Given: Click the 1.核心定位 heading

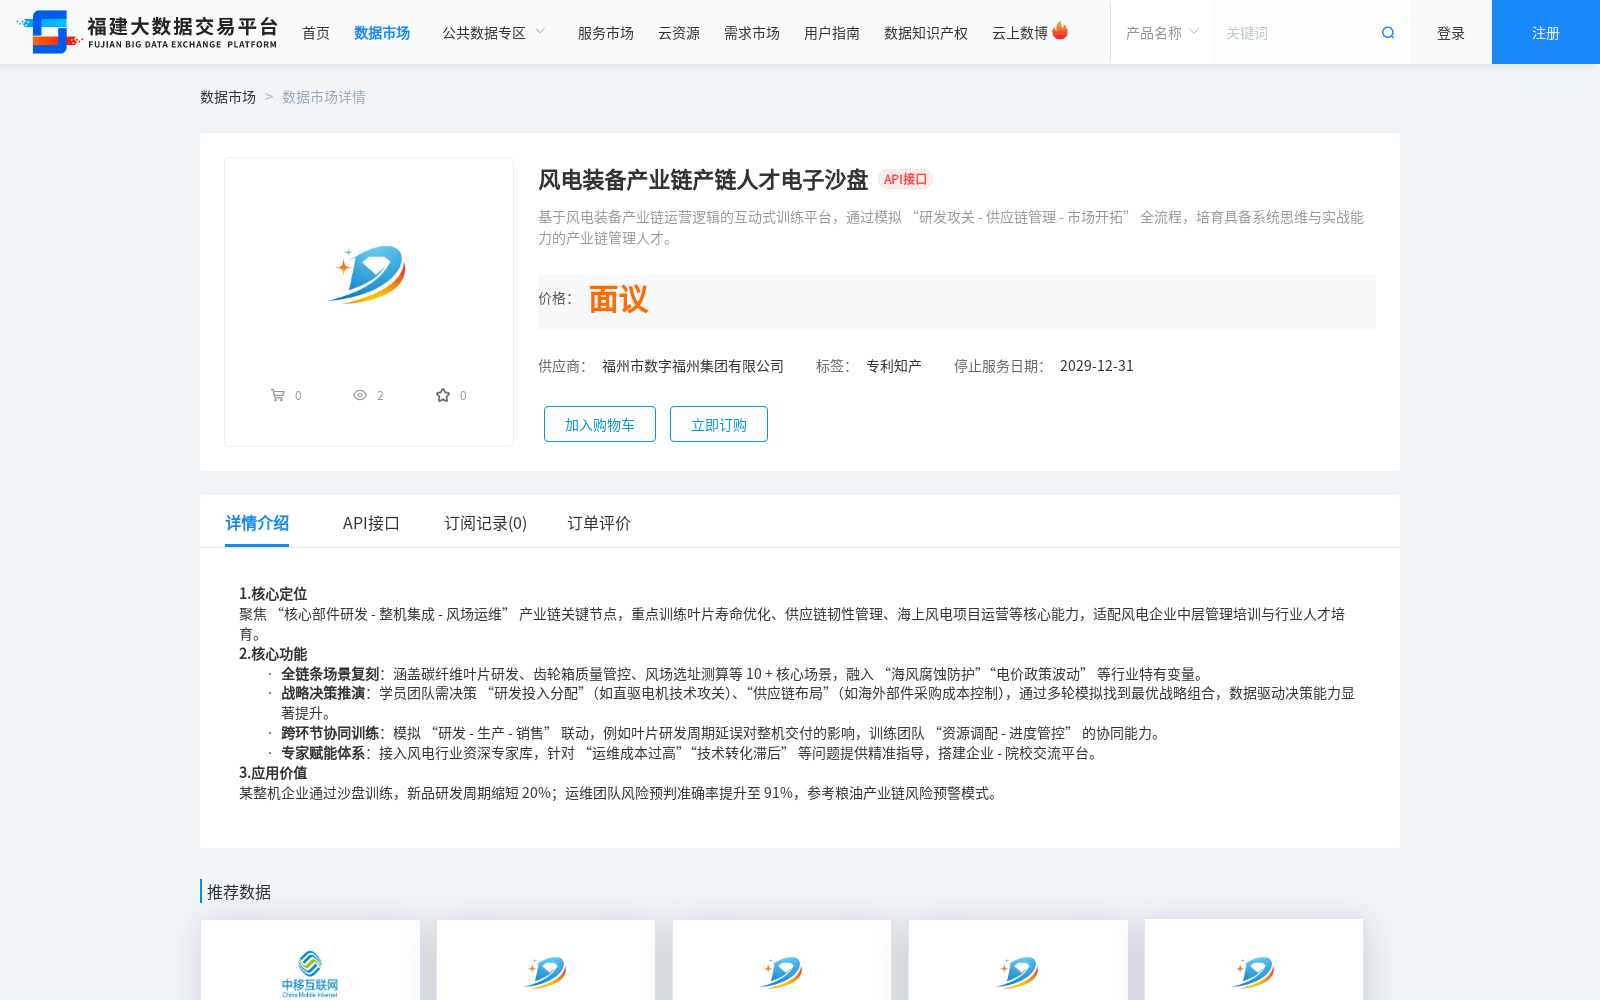Looking at the screenshot, I should coord(273,594).
